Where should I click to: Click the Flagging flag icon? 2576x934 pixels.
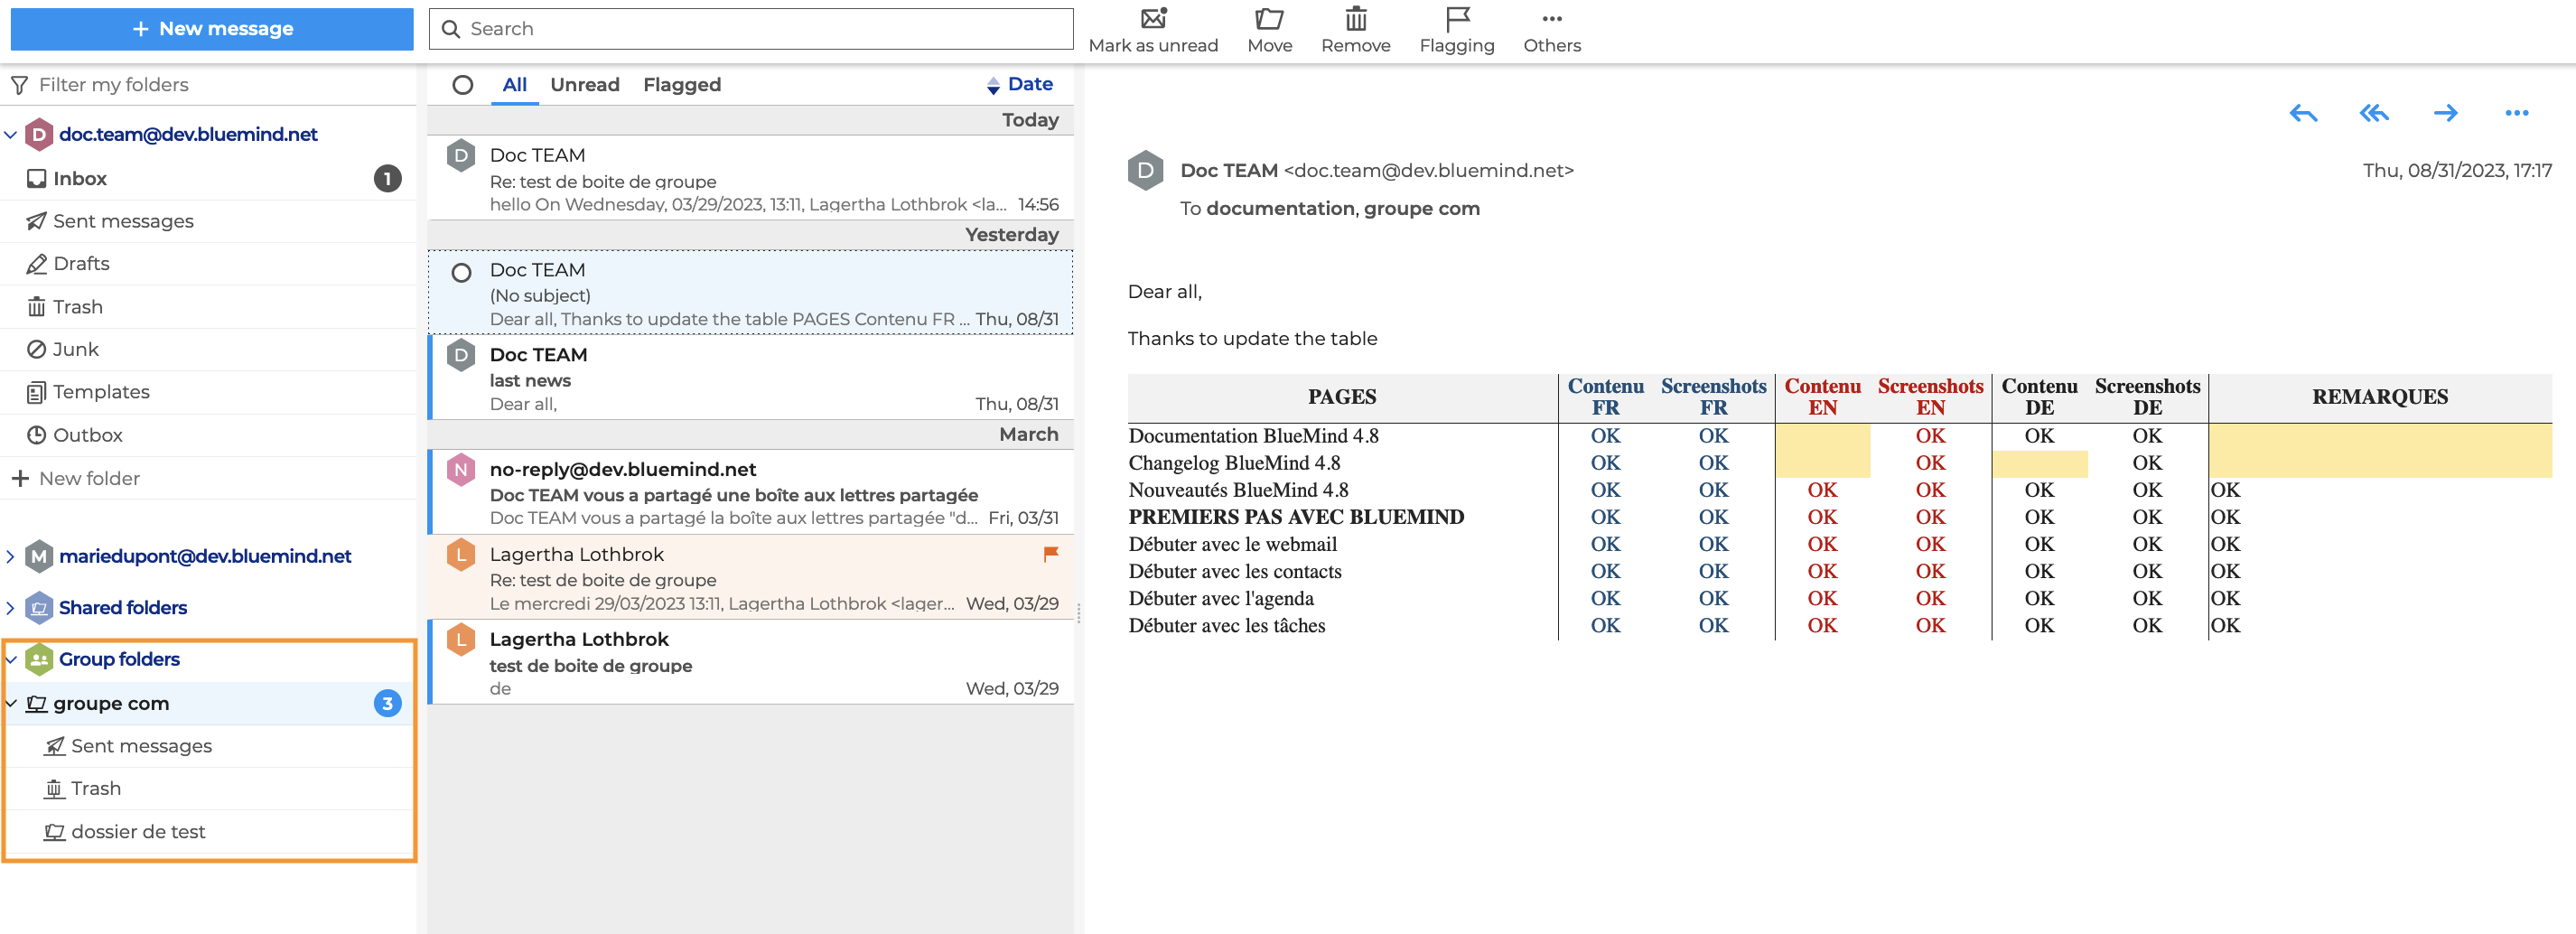point(1457,19)
